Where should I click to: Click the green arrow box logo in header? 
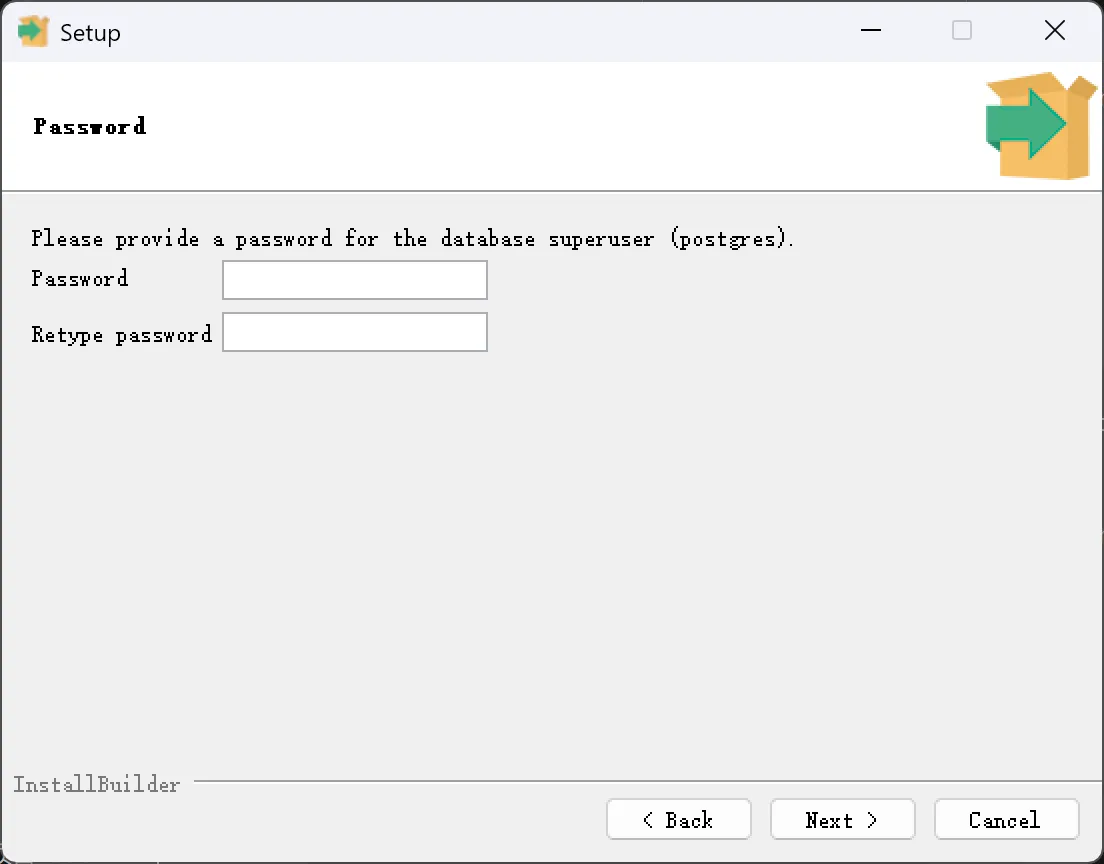[1041, 125]
